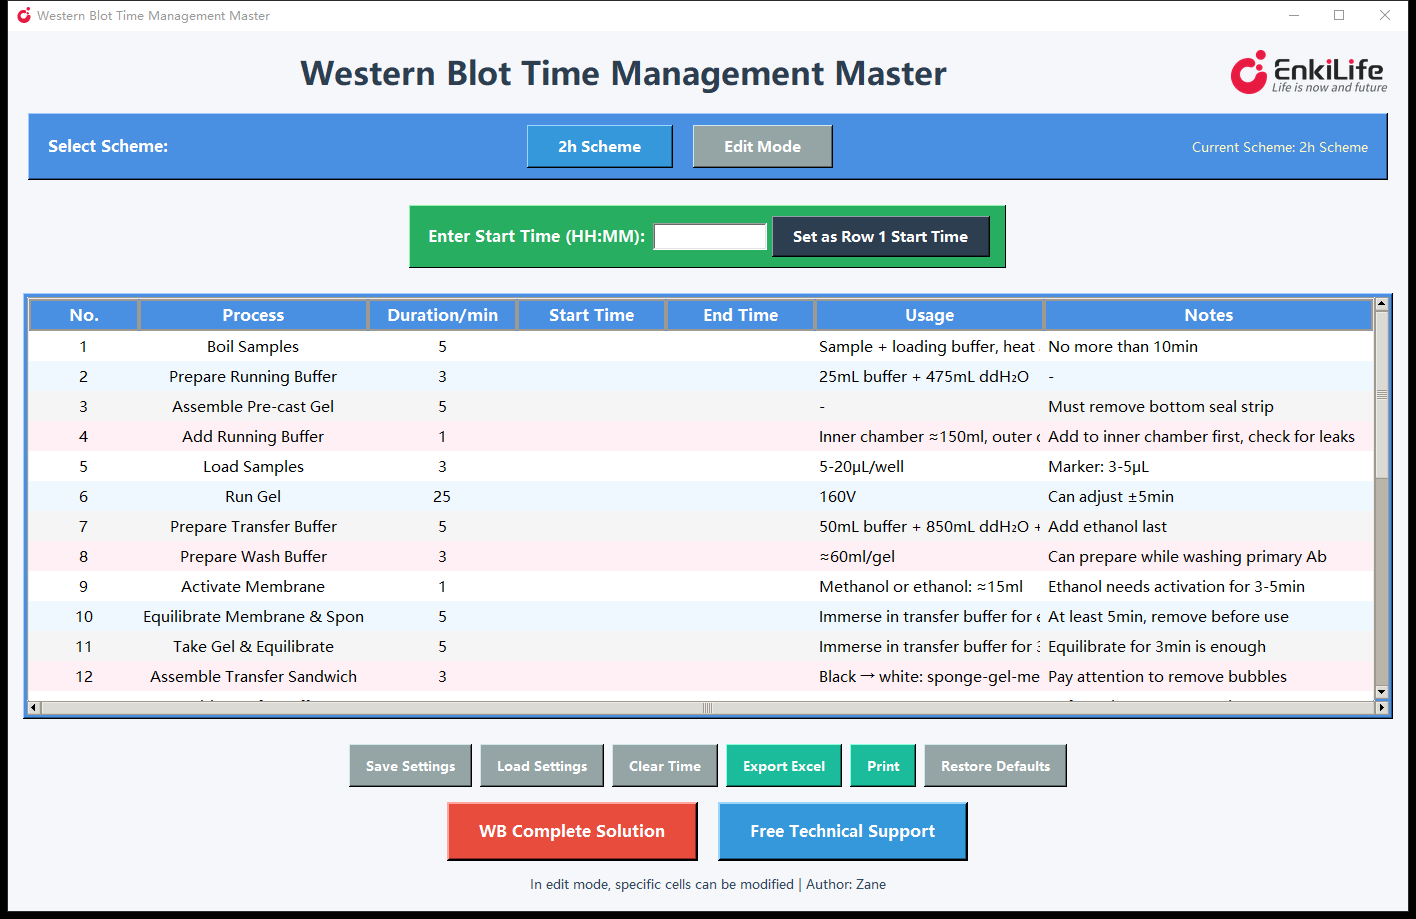Click Load Settings button
This screenshot has width=1416, height=919.
point(542,766)
